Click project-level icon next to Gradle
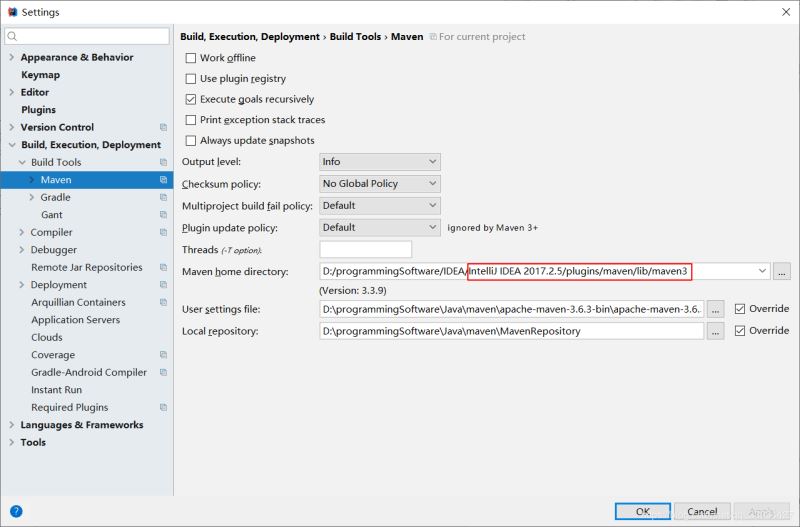 (163, 197)
